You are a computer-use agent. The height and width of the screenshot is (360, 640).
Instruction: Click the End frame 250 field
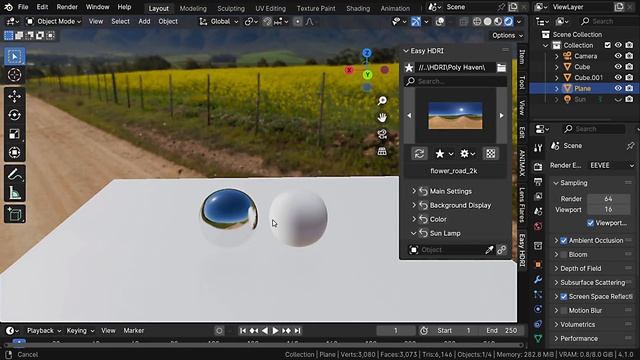point(503,331)
